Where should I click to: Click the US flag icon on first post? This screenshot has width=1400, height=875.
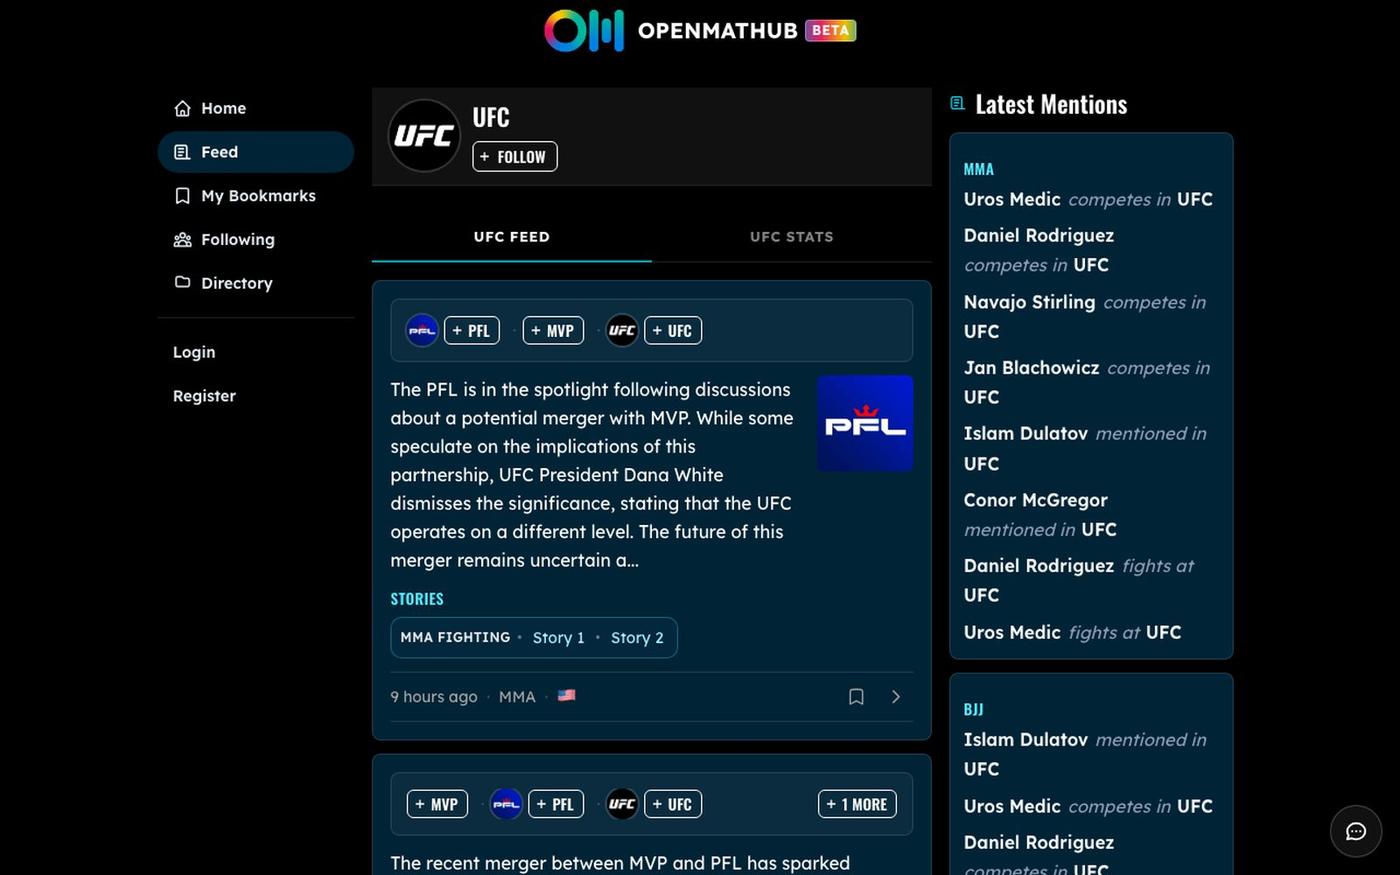point(566,695)
